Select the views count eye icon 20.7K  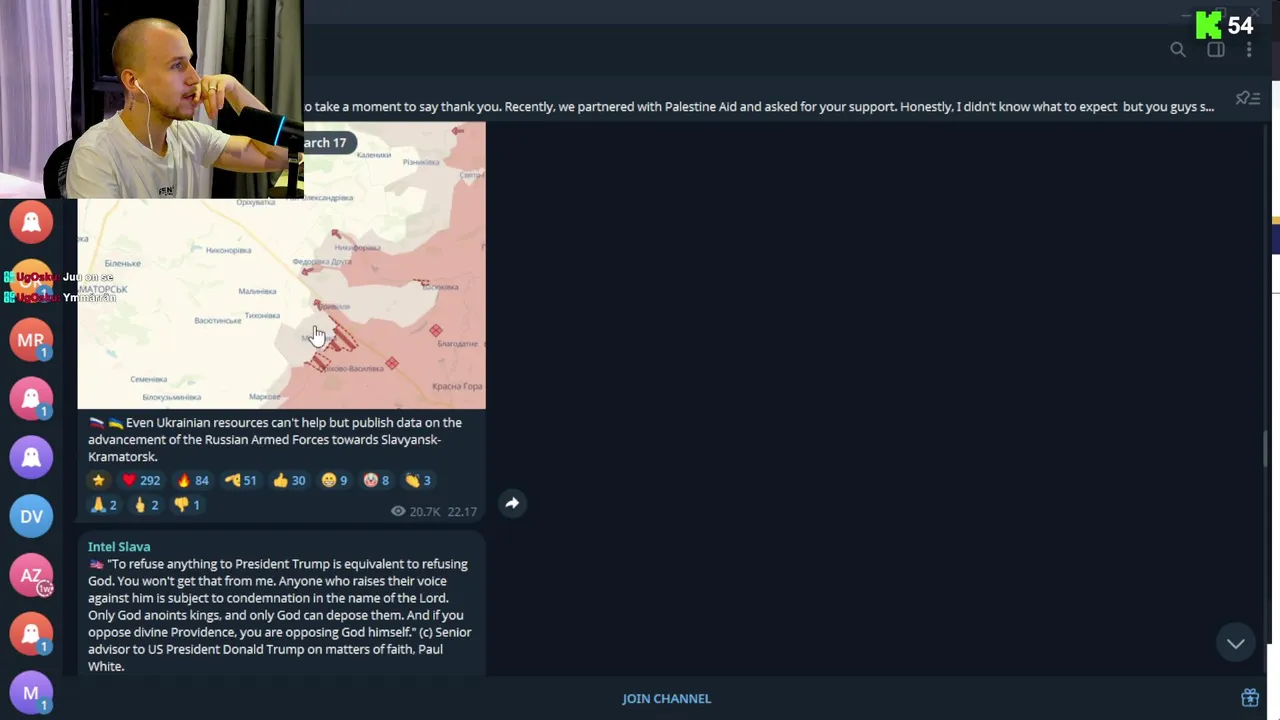pyautogui.click(x=398, y=511)
